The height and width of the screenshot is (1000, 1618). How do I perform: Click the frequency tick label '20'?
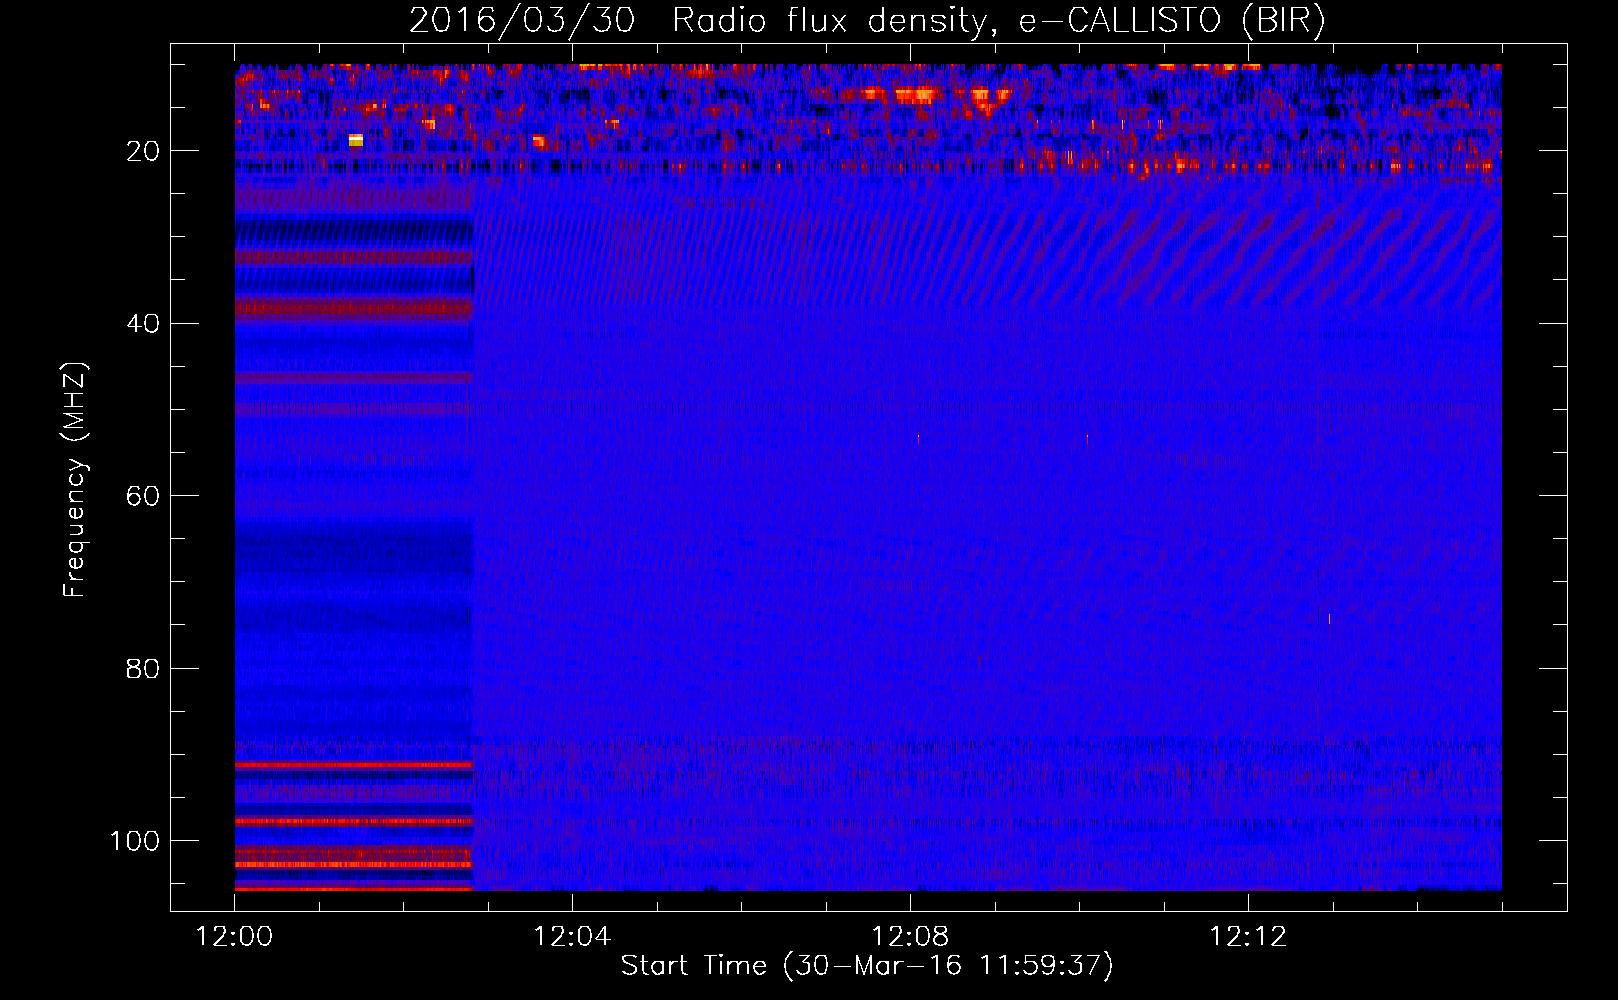click(x=143, y=151)
